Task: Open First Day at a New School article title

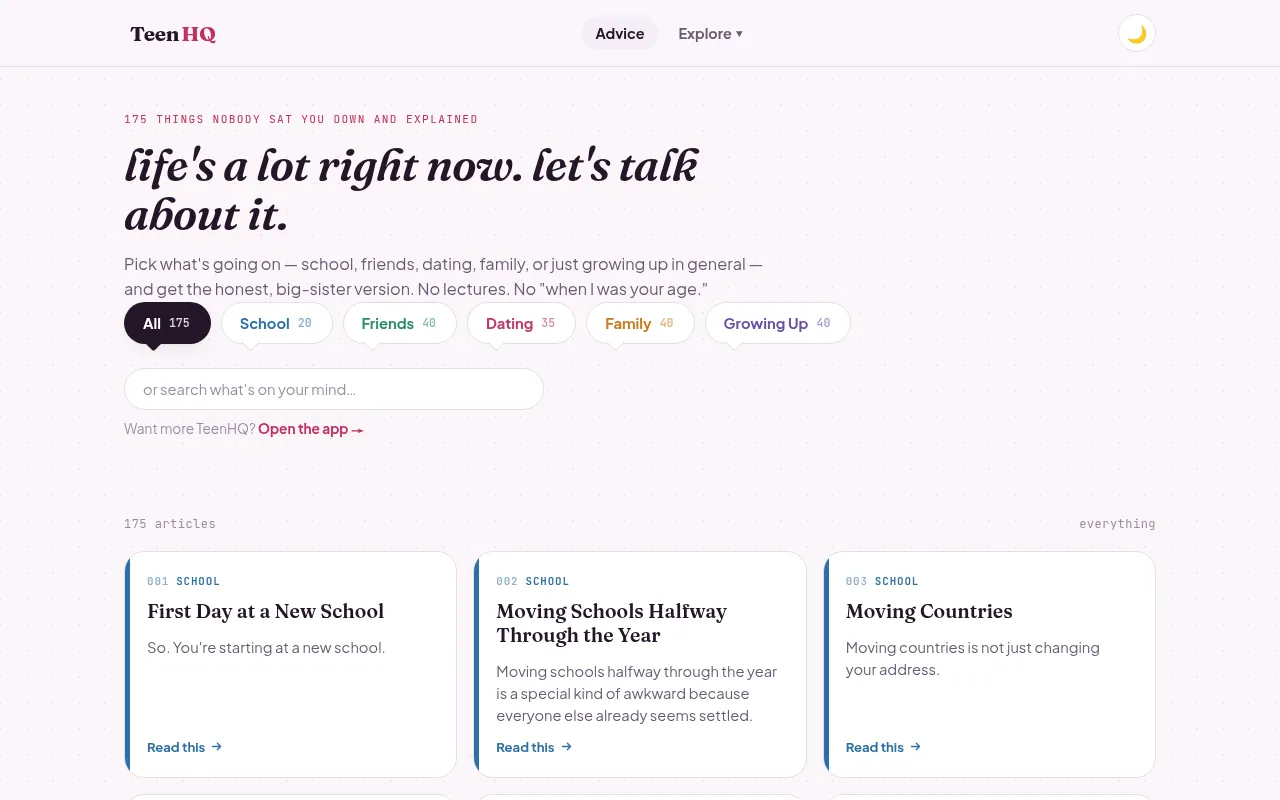Action: 265,611
